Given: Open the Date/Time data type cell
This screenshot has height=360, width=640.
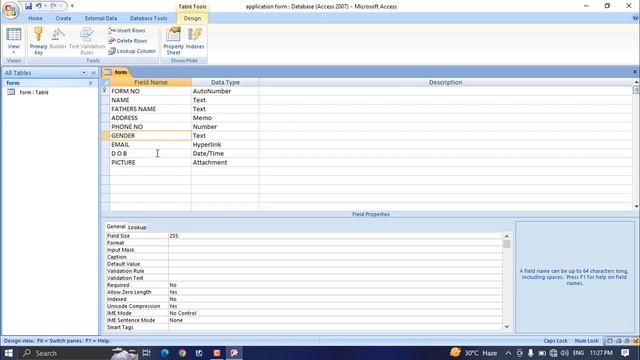Looking at the screenshot, I should pos(225,153).
